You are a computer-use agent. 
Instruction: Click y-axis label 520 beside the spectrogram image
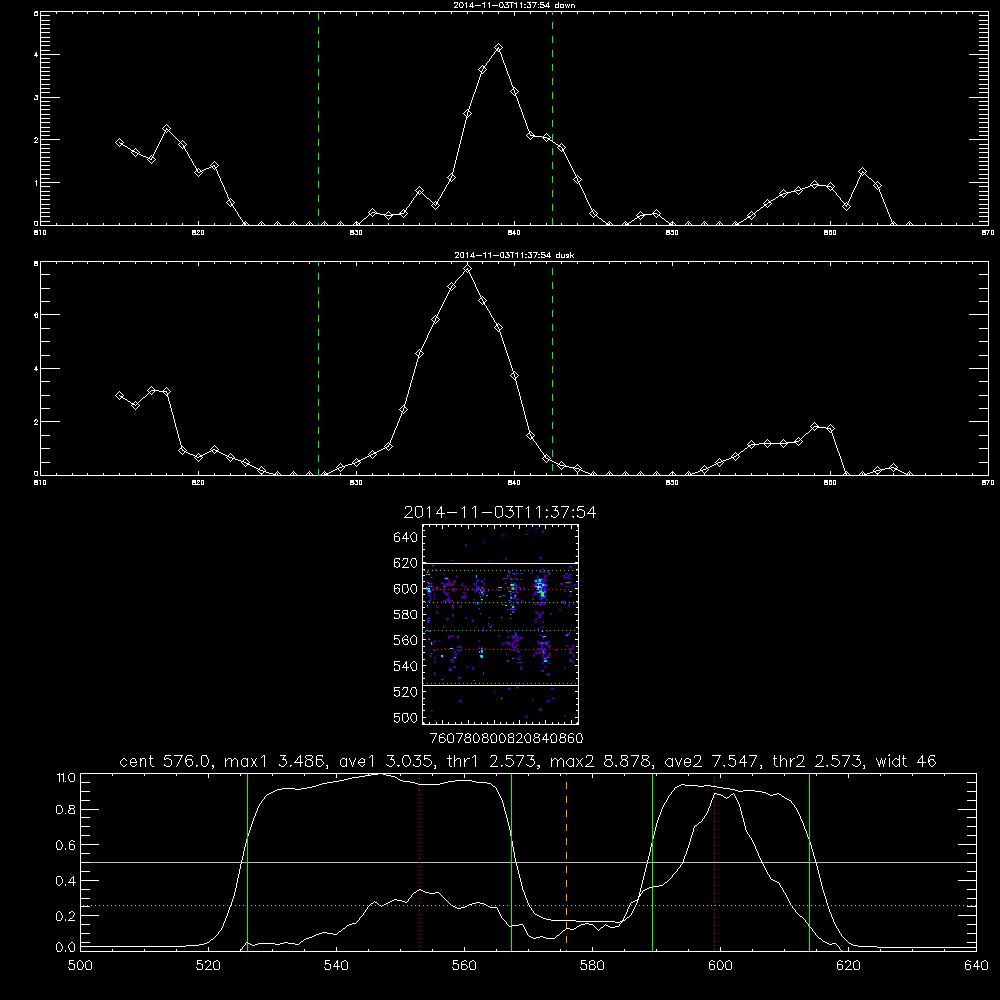405,692
